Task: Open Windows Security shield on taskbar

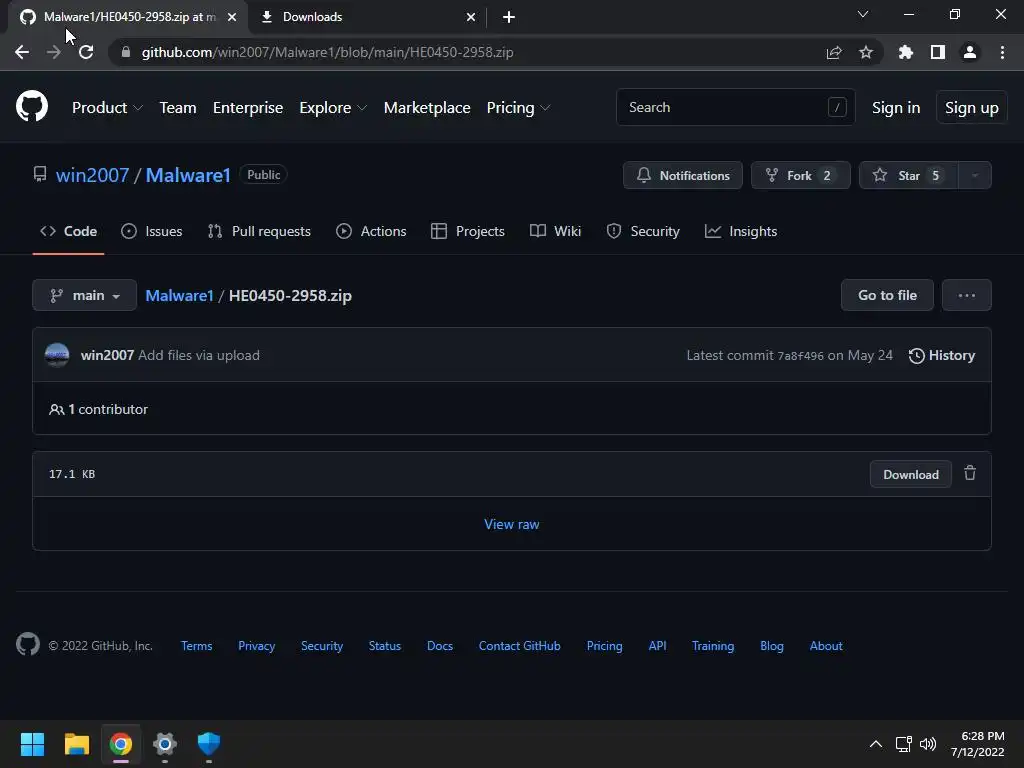Action: point(209,744)
